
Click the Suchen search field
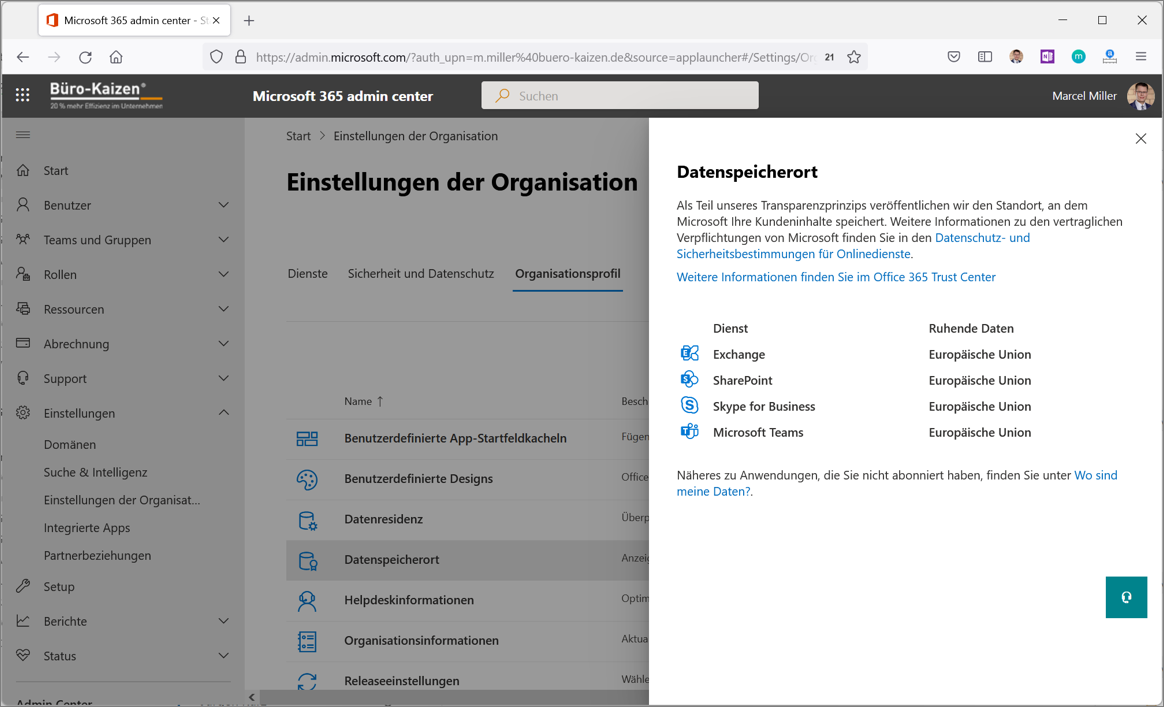619,95
